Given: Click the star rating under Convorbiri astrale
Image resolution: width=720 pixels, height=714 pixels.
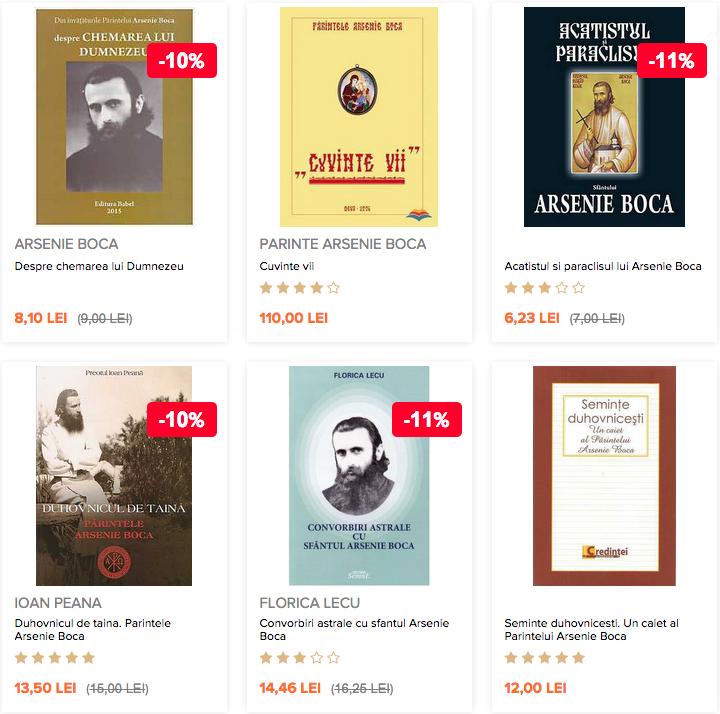Looking at the screenshot, I should point(299,658).
